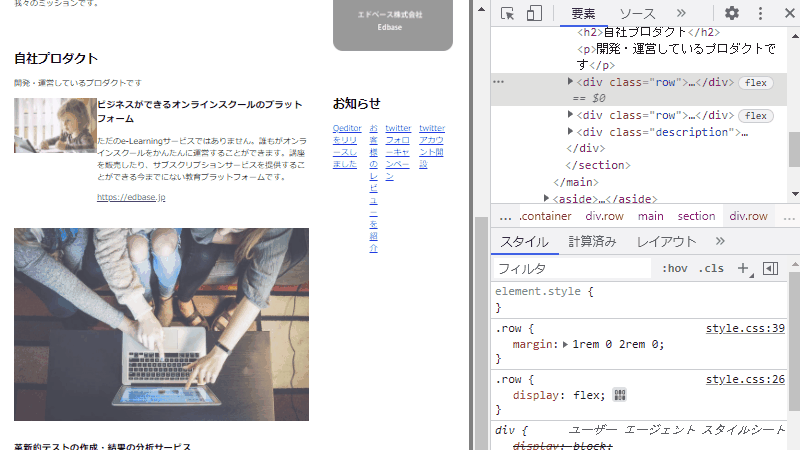Open the twitter アカウント開設 news link
This screenshot has height=450, width=800.
coord(432,145)
